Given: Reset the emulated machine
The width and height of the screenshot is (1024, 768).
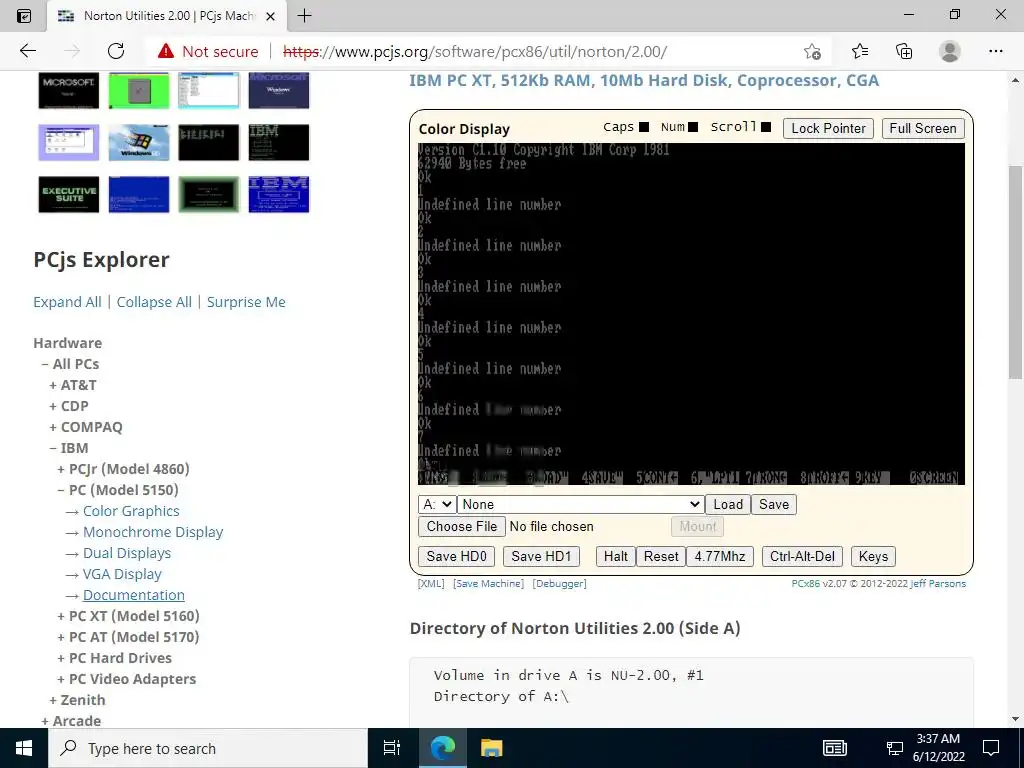Looking at the screenshot, I should [661, 556].
